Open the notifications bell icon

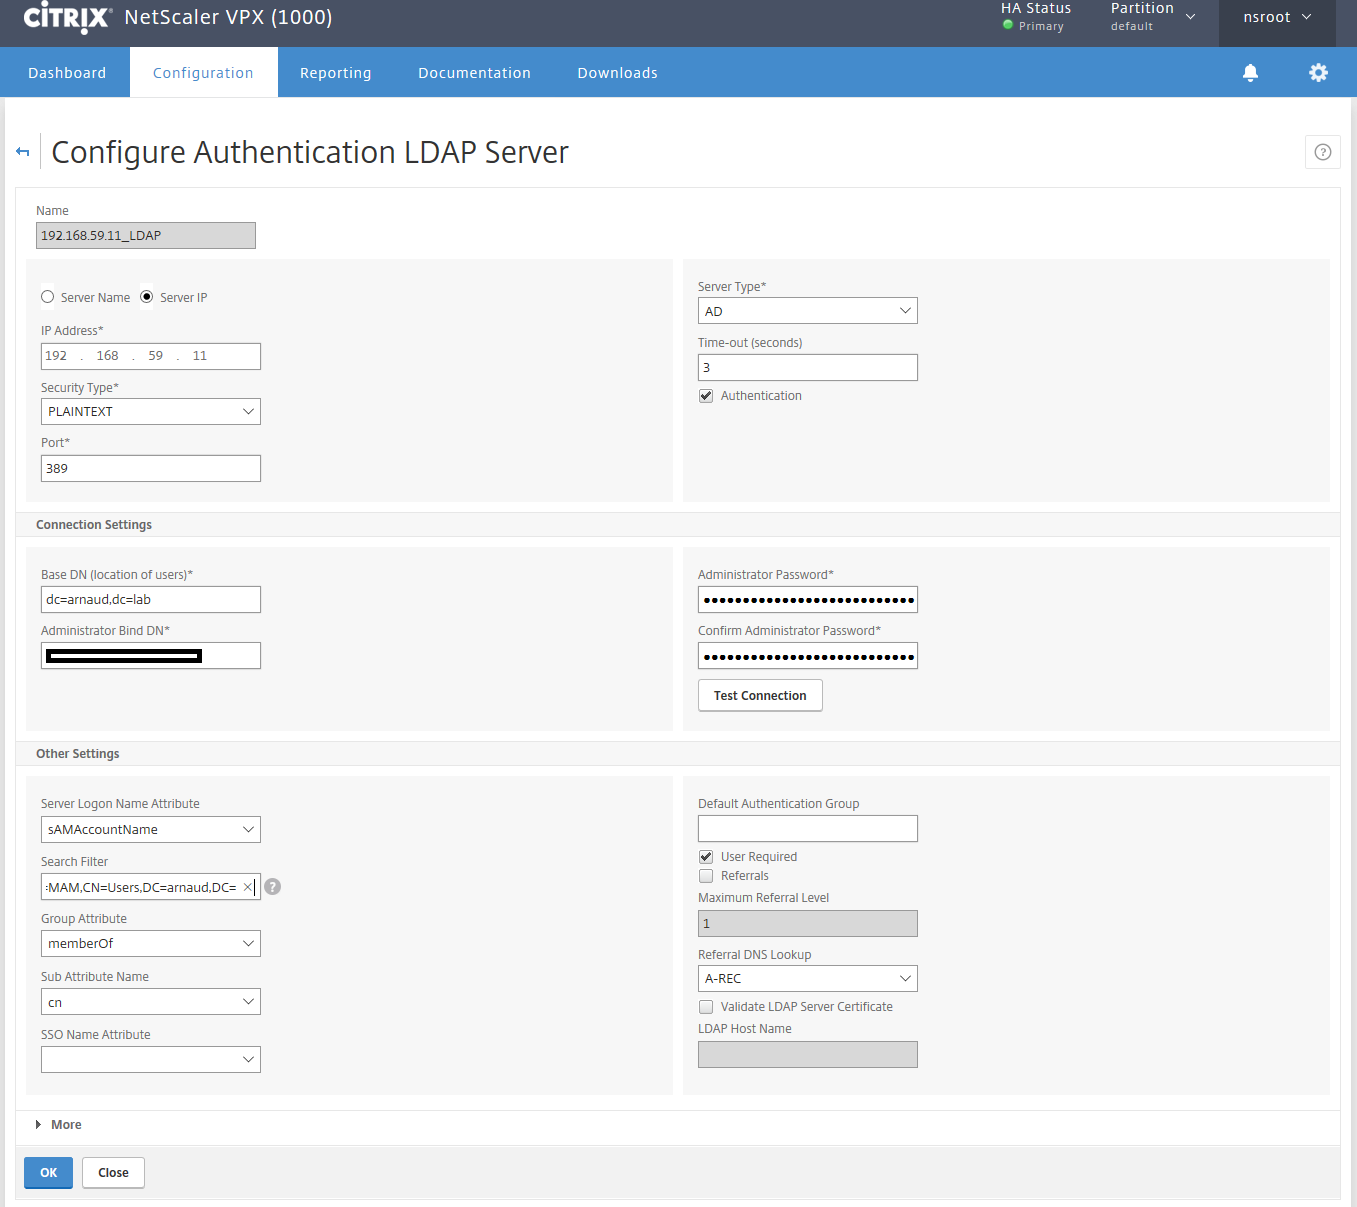[1250, 73]
